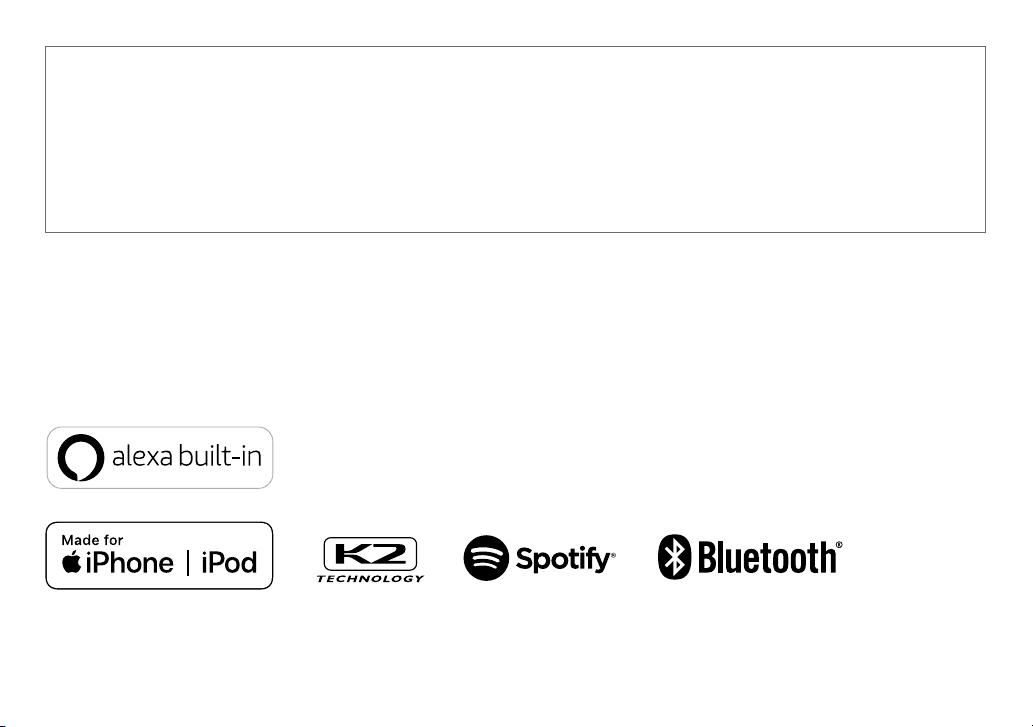The image size is (1033, 727).
Task: Click the registered mark beside Bluetooth
Action: click(839, 545)
